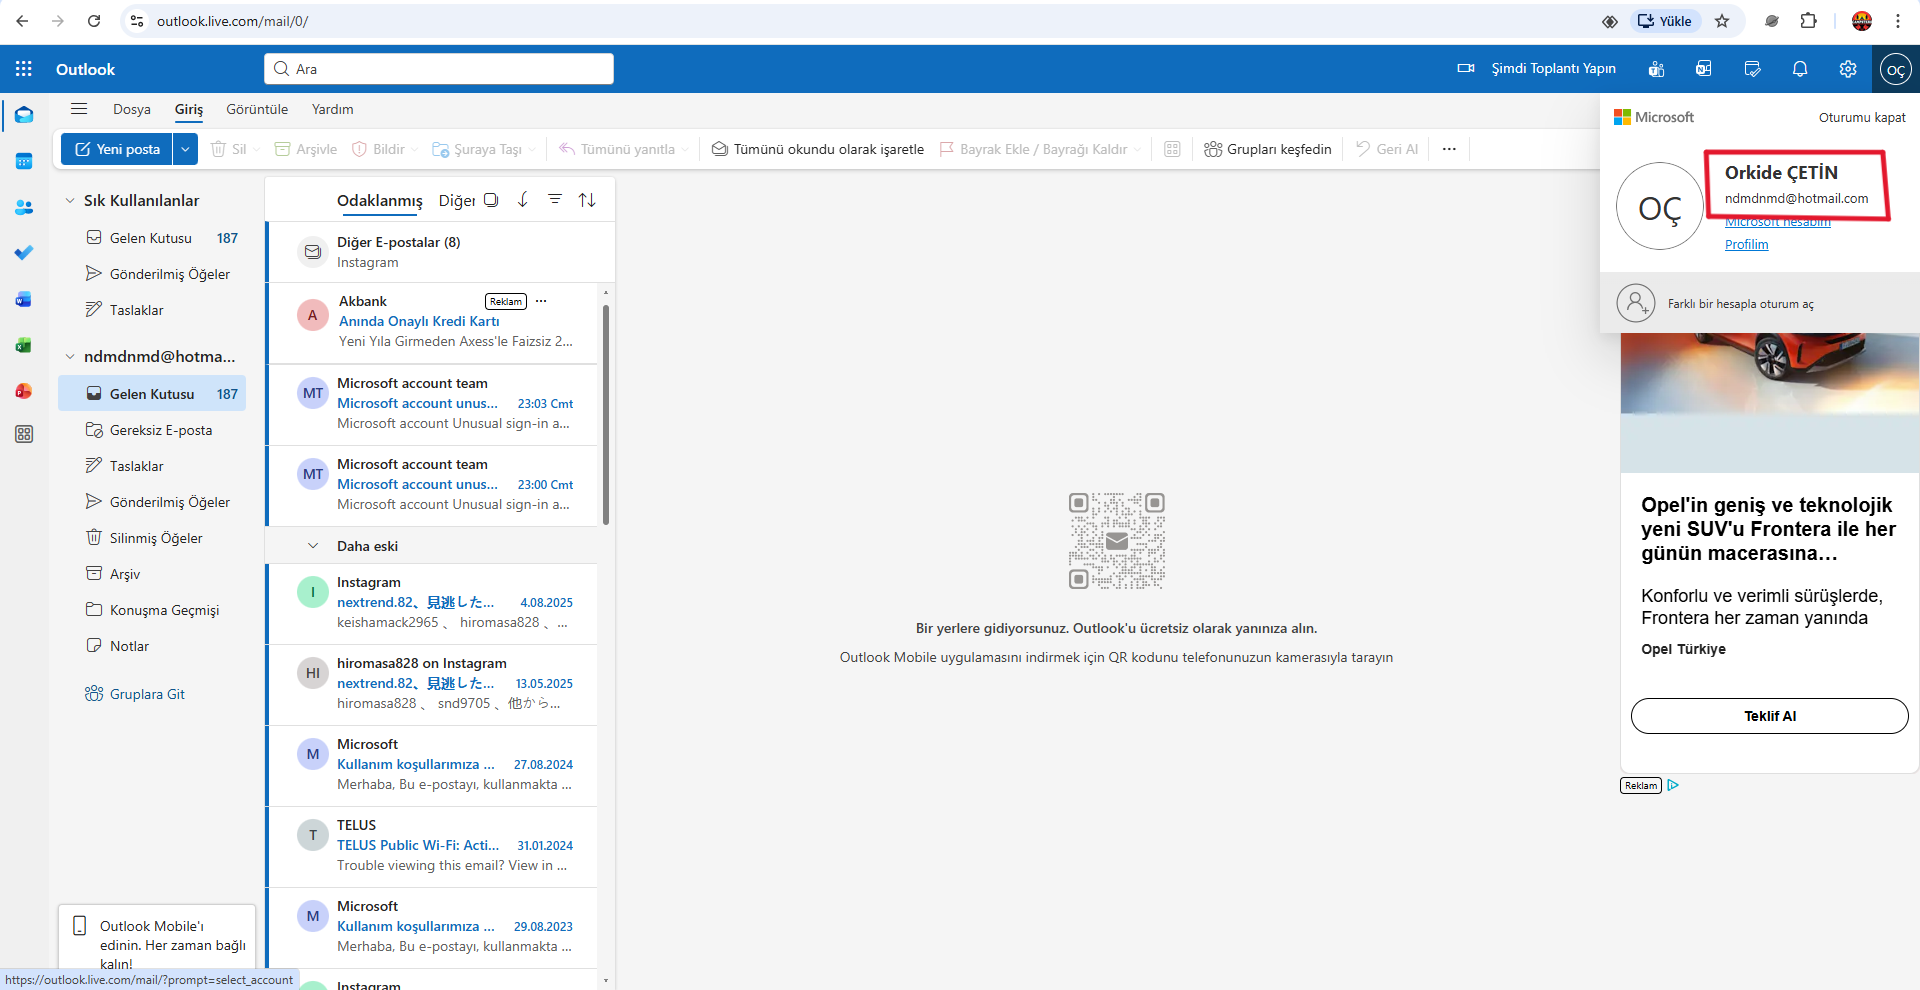This screenshot has width=1920, height=990.
Task: Click the My Day icon in header
Action: pyautogui.click(x=1752, y=69)
